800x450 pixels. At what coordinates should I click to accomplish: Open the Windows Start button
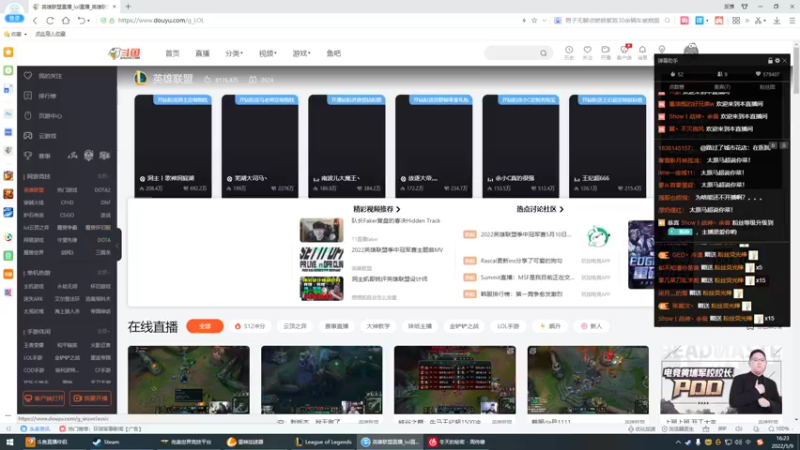(x=9, y=442)
